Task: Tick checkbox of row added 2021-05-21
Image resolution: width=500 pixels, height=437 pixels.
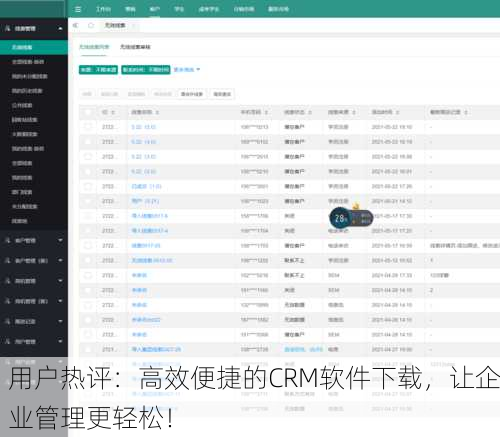Action: pyautogui.click(x=88, y=201)
